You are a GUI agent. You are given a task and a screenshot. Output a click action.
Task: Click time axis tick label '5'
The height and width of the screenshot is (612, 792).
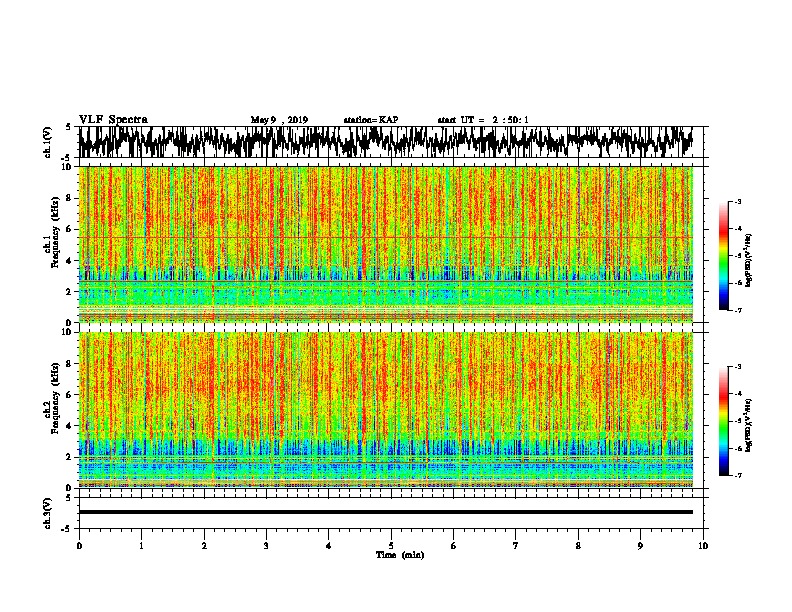(x=391, y=545)
